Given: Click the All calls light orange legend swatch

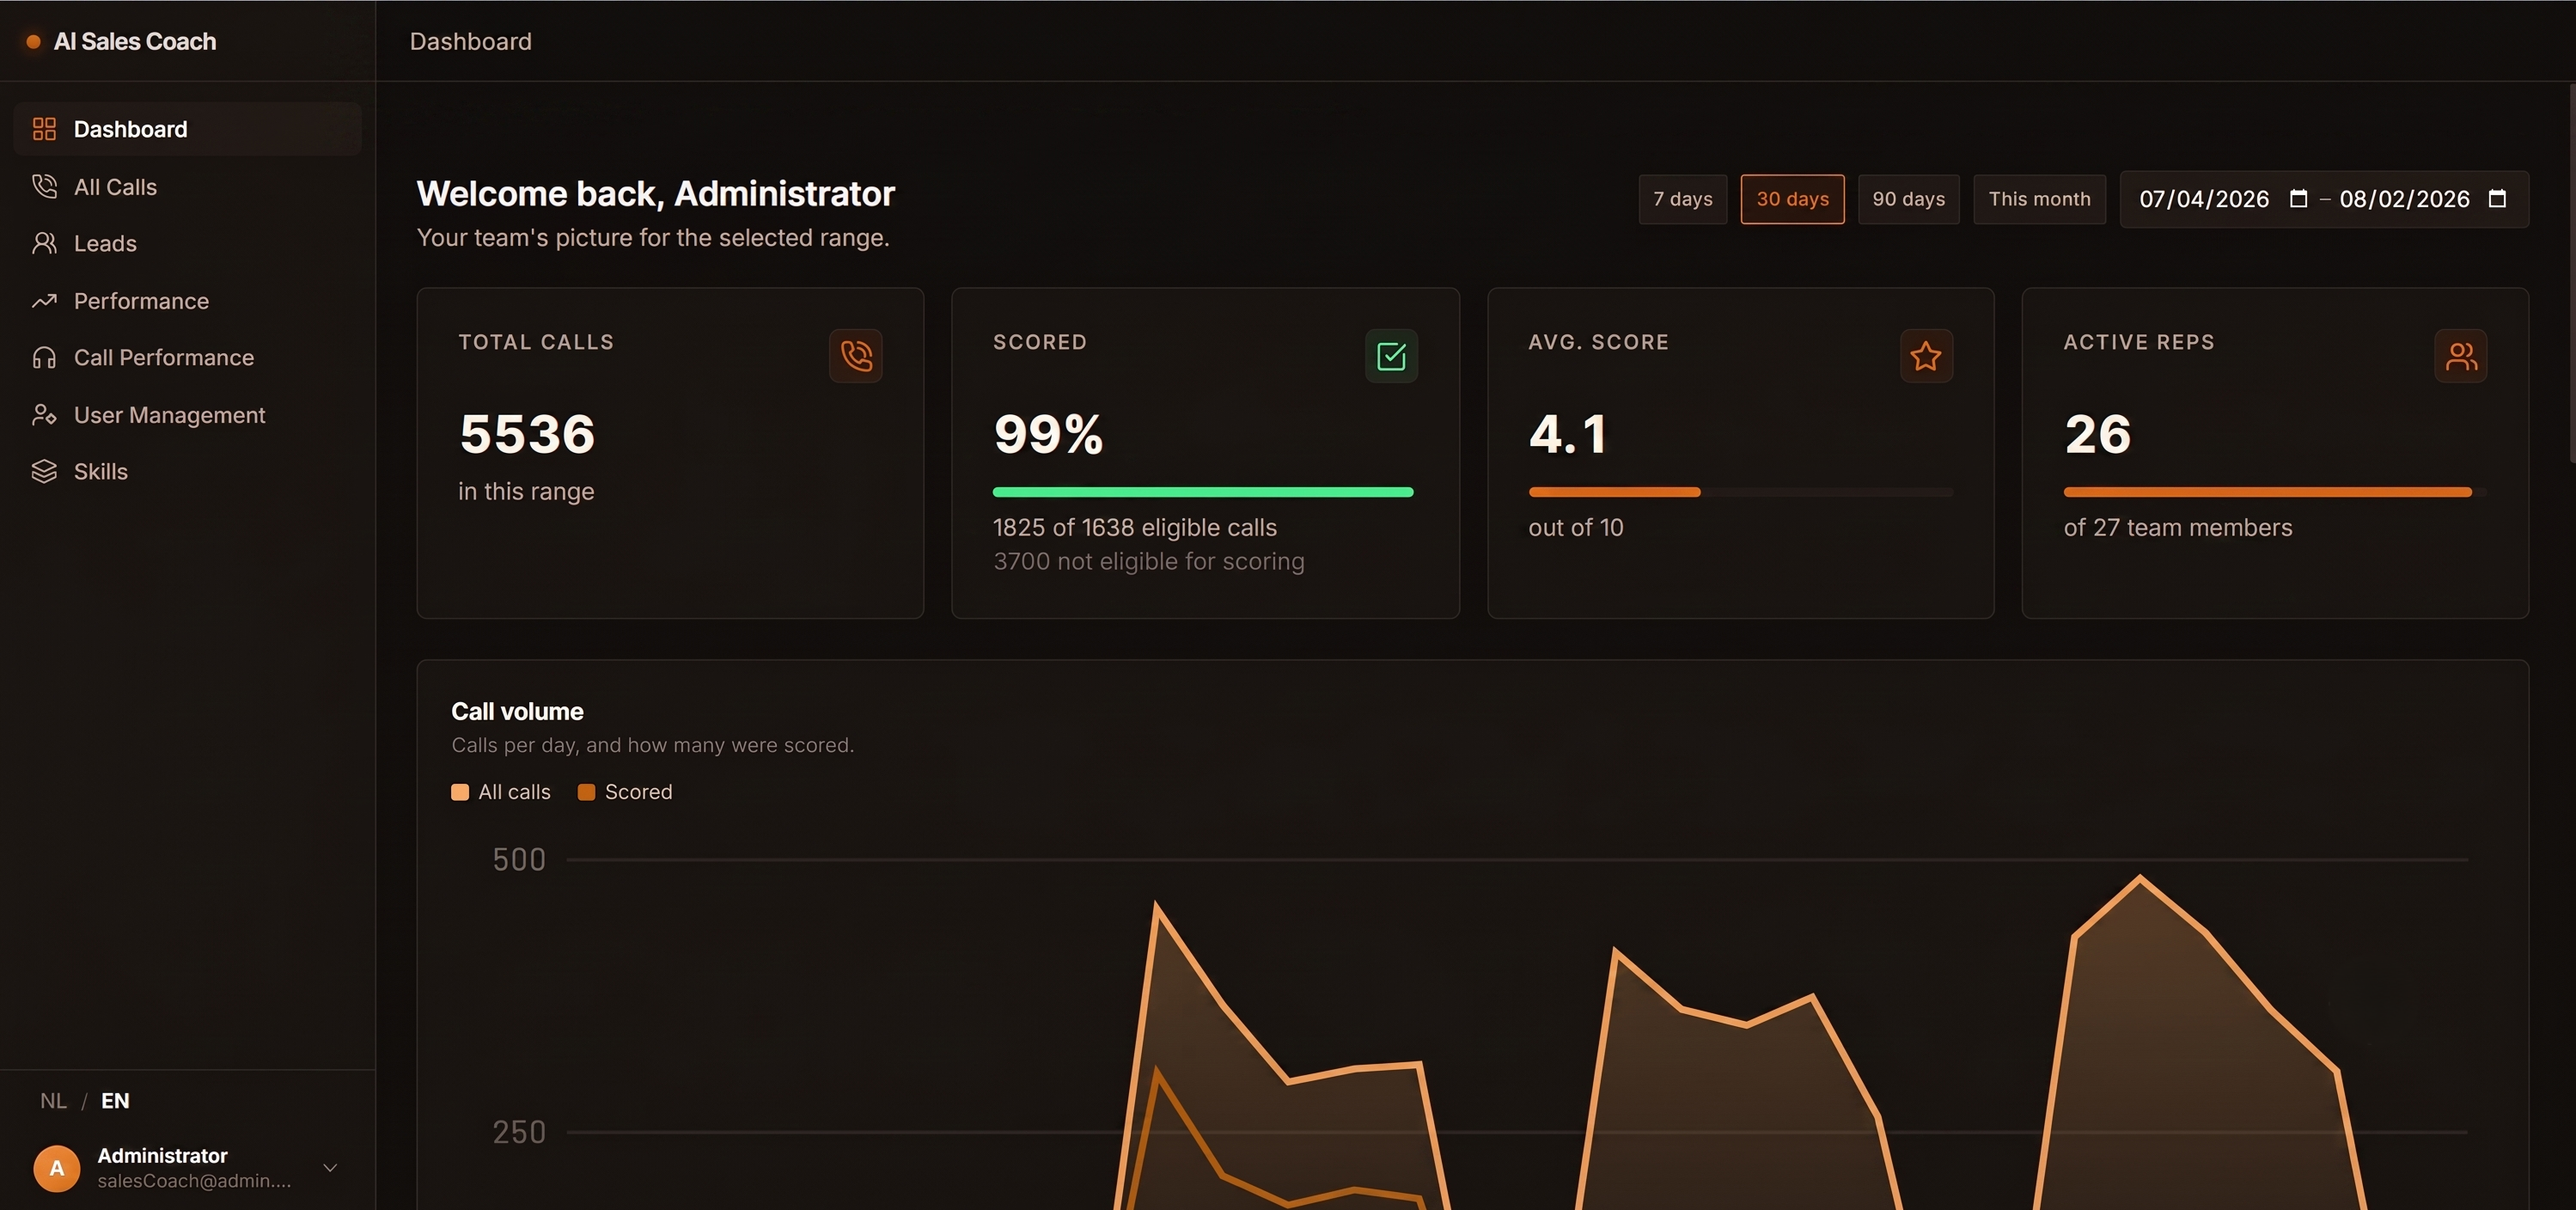Looking at the screenshot, I should tap(460, 792).
